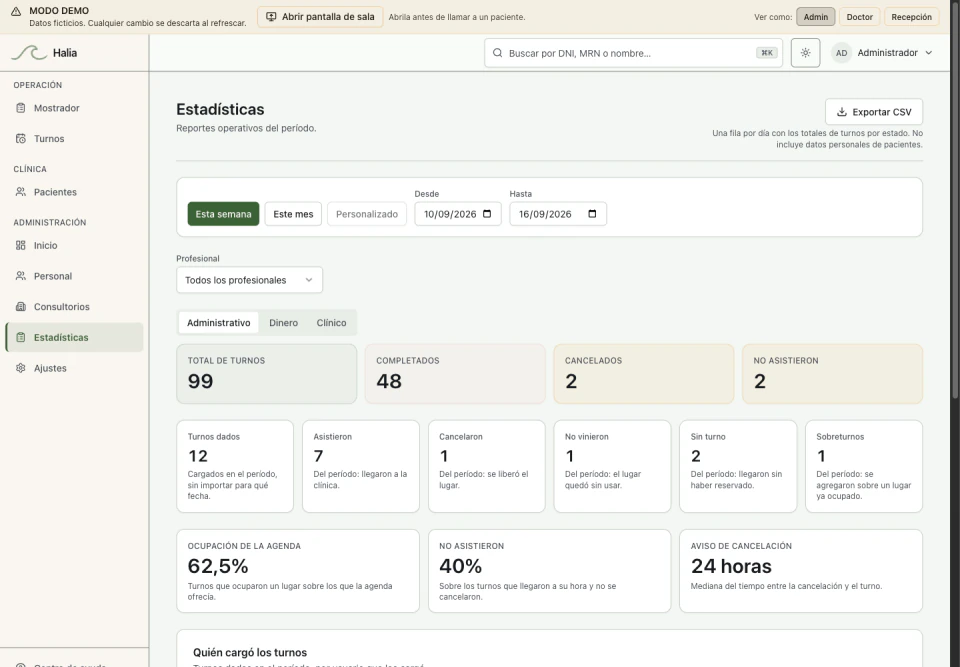Click the Ajustes gear icon

pos(21,367)
